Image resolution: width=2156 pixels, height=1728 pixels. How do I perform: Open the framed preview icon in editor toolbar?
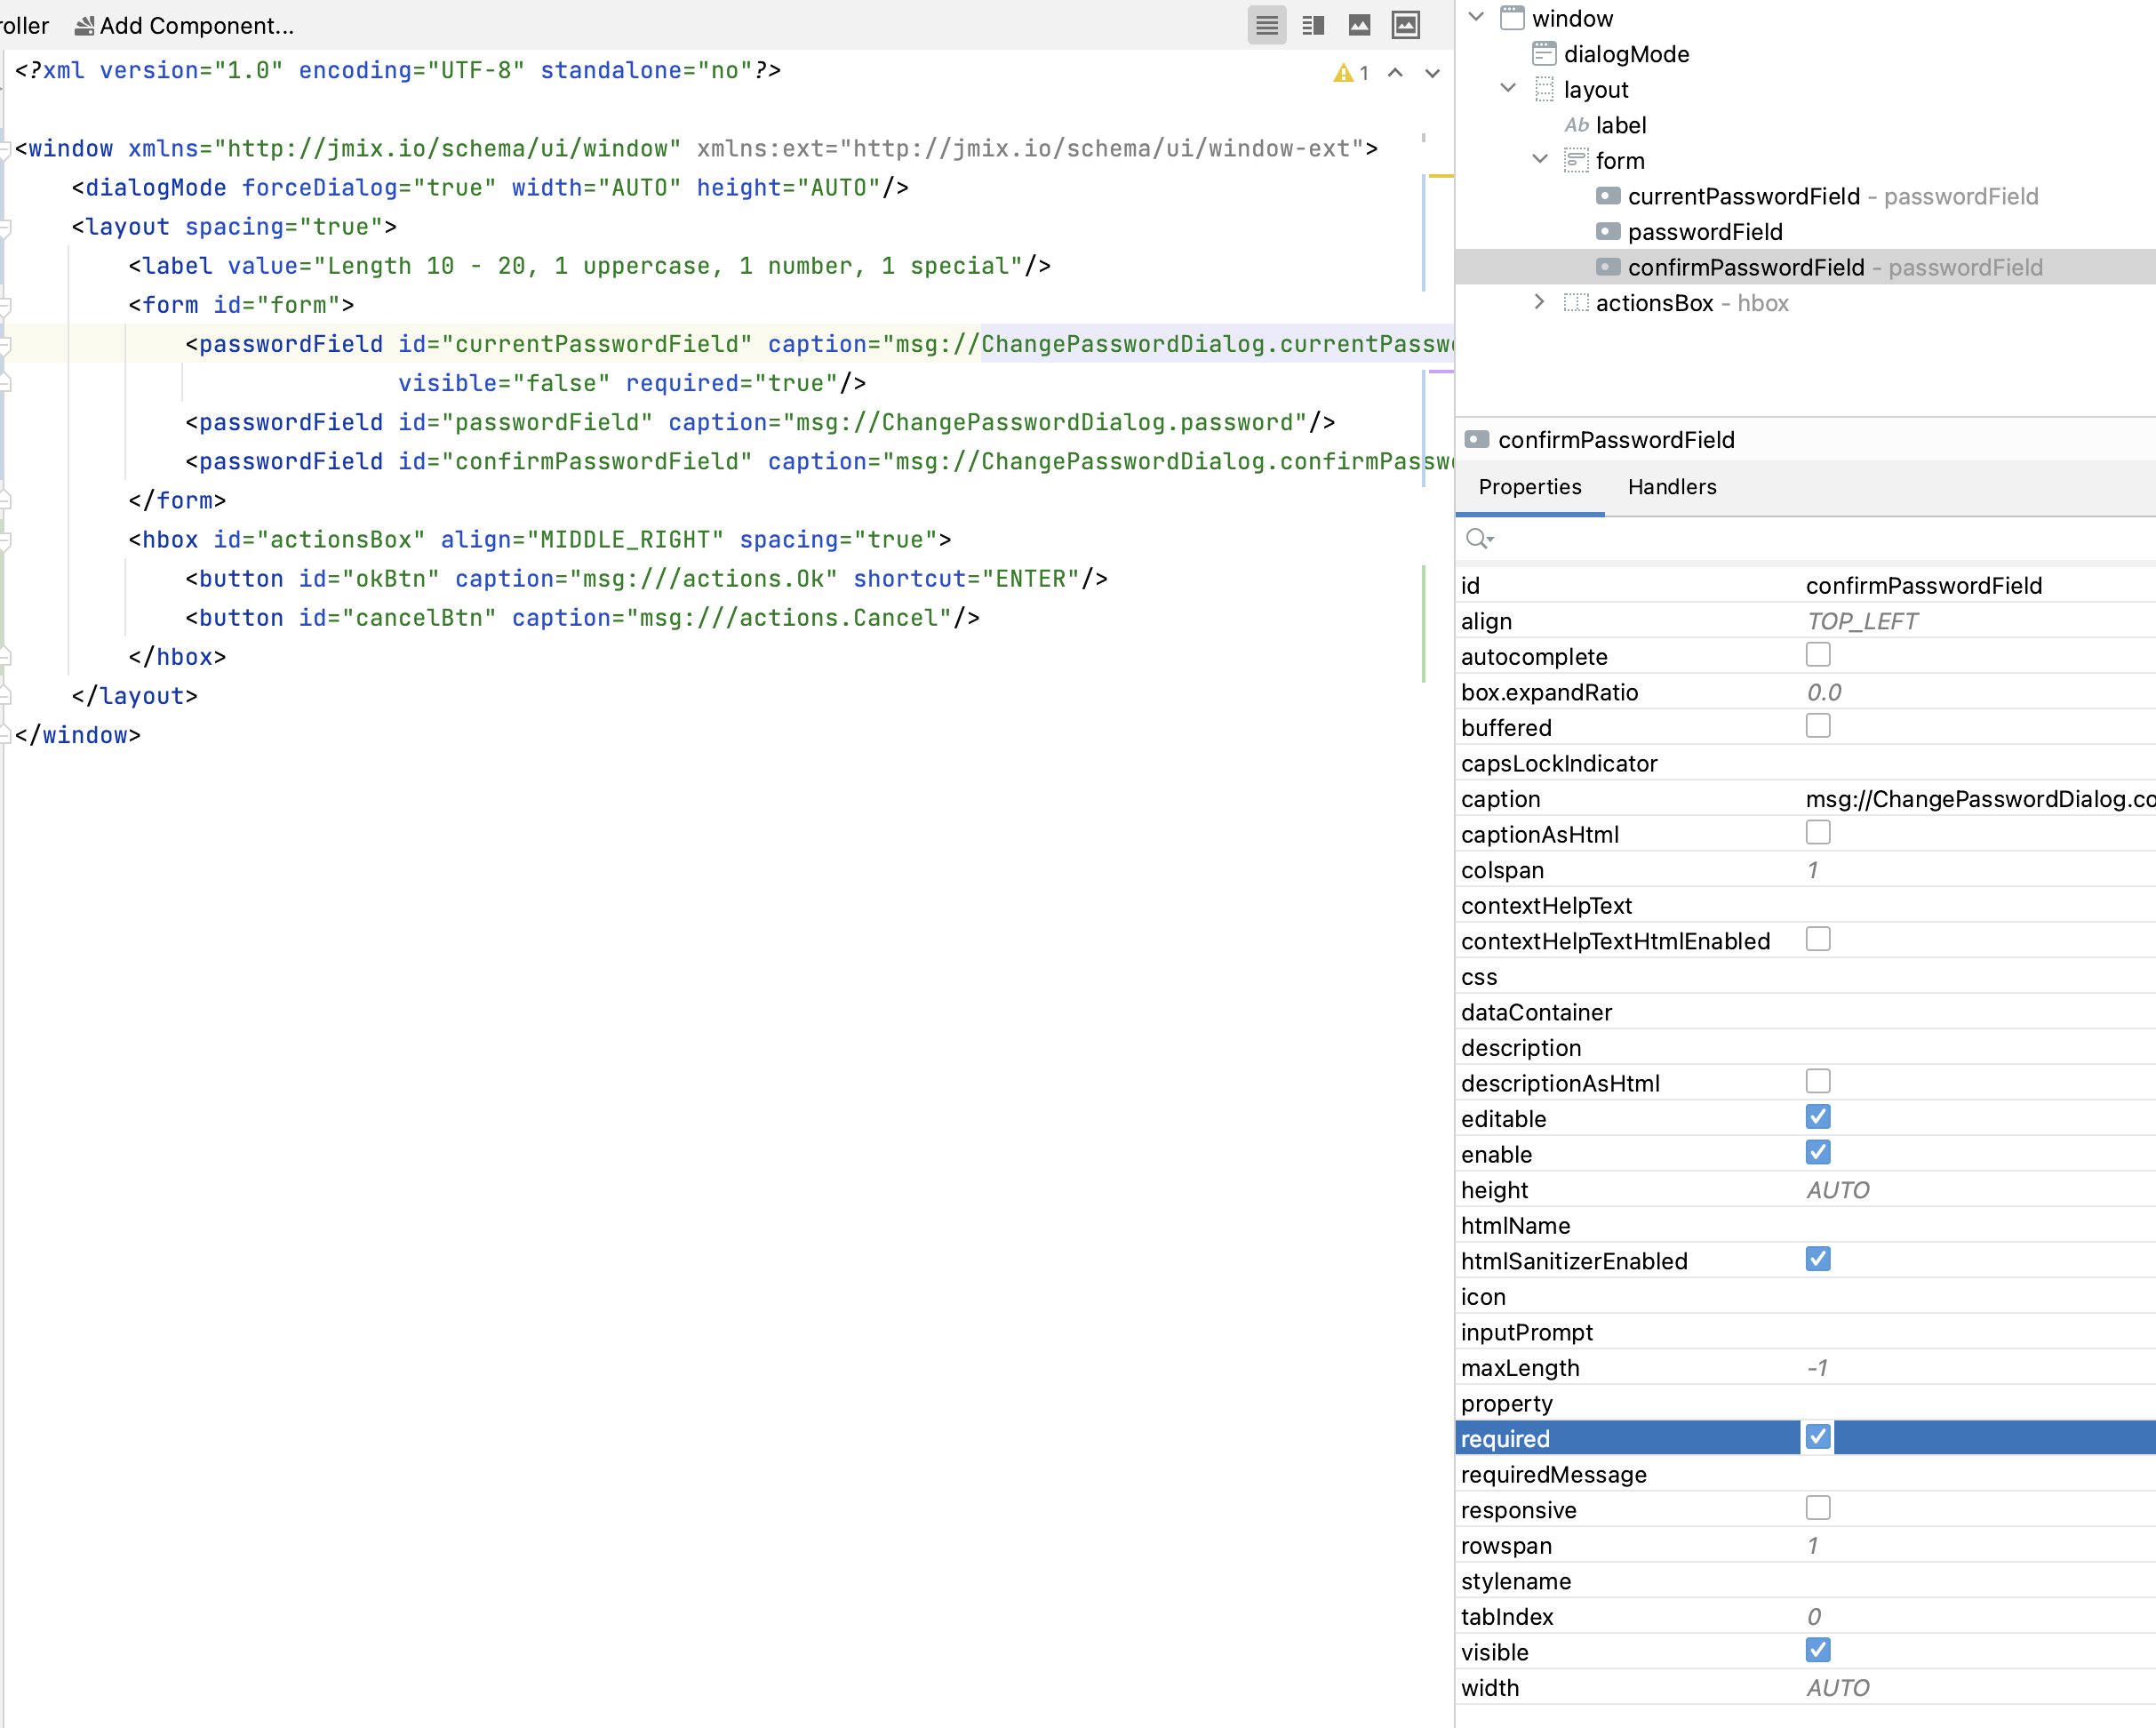[1405, 25]
